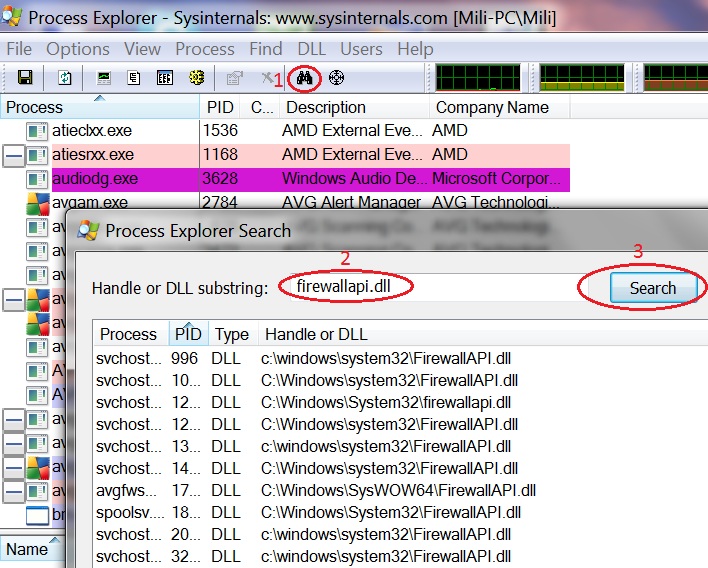The width and height of the screenshot is (708, 568).
Task: Select svchost result with PID starting 20
Action: click(x=401, y=535)
